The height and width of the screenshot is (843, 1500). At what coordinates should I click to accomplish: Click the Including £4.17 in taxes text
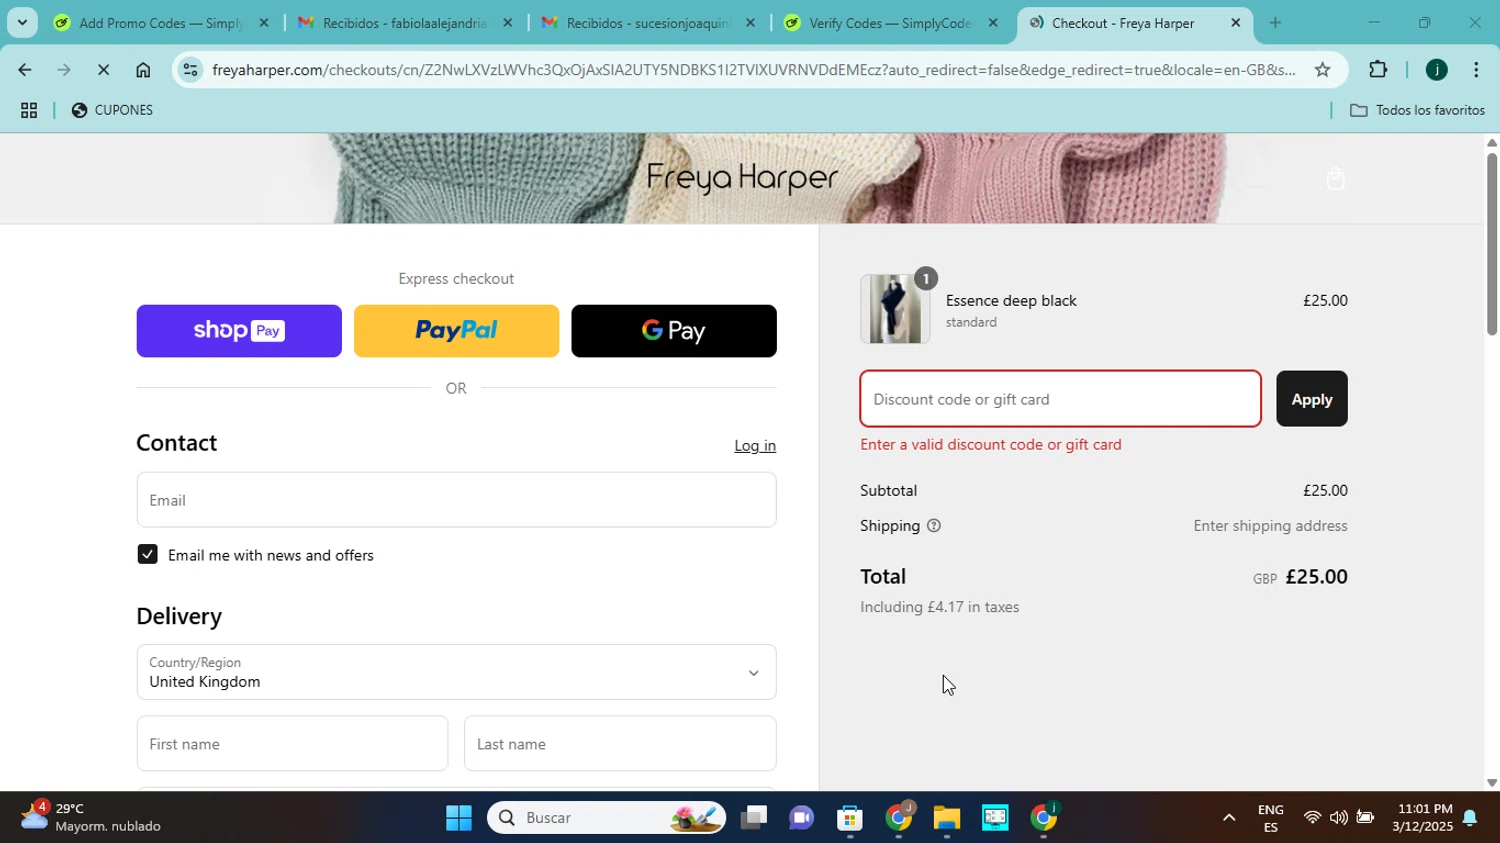pyautogui.click(x=939, y=607)
